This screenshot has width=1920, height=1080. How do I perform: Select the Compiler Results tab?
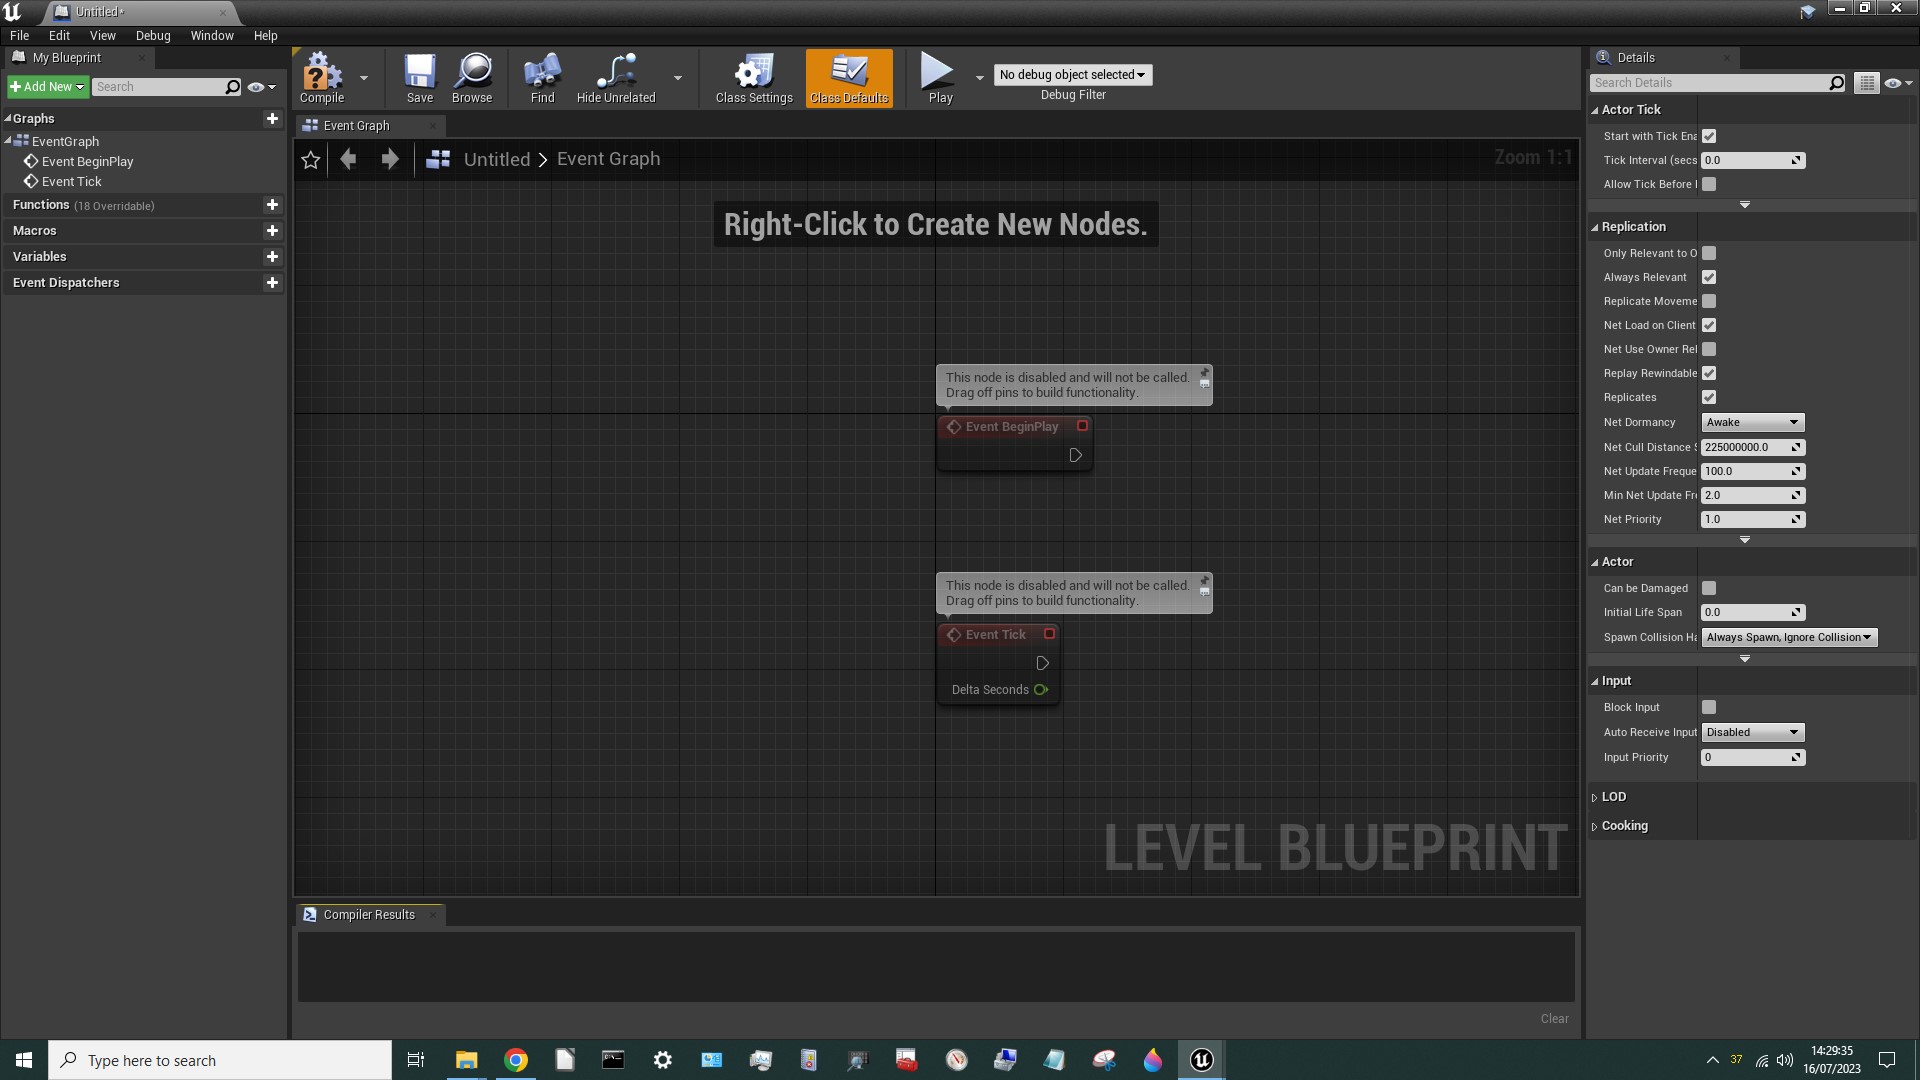369,914
